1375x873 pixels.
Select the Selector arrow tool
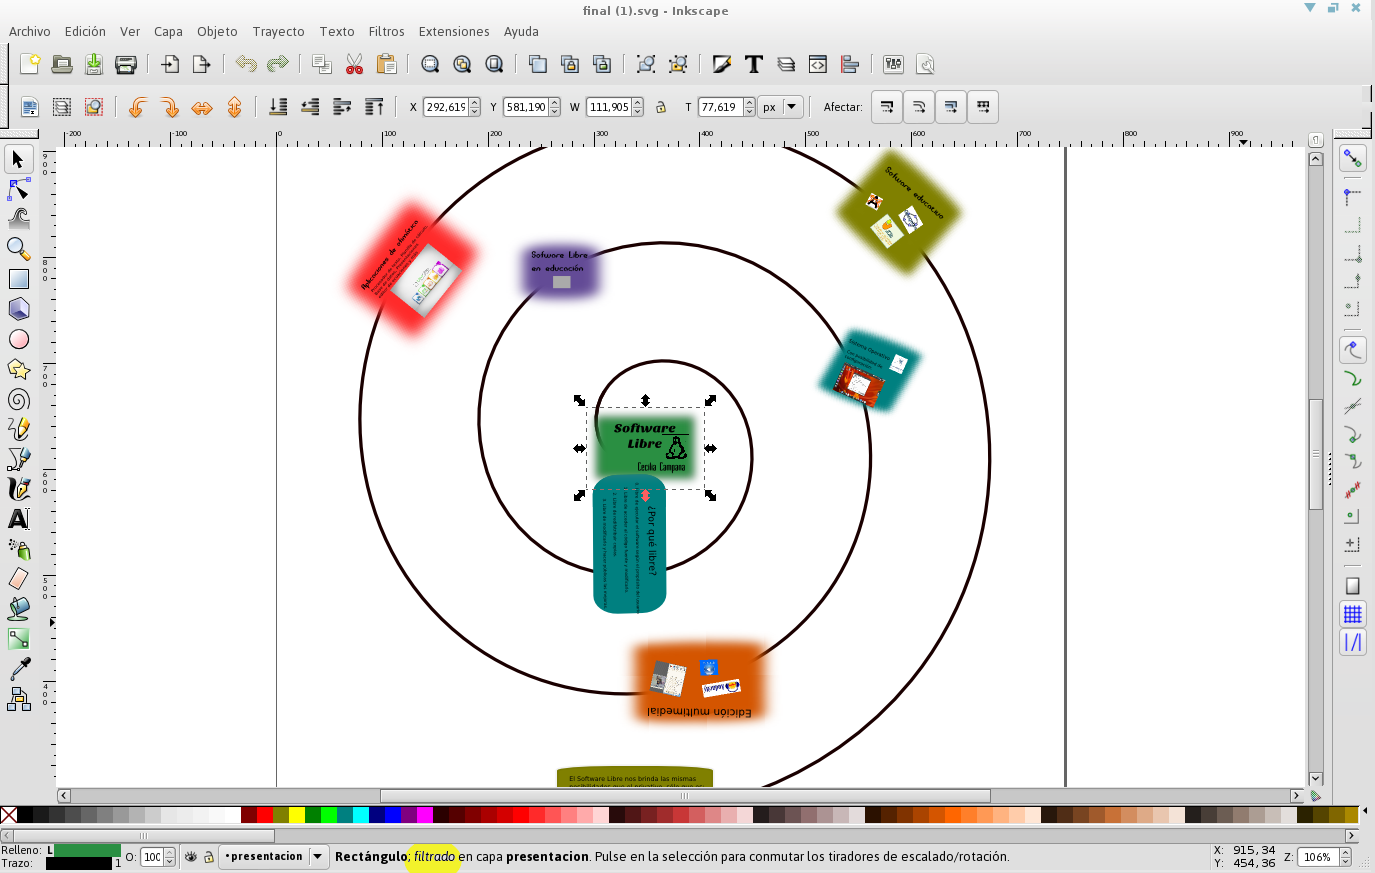[18, 159]
